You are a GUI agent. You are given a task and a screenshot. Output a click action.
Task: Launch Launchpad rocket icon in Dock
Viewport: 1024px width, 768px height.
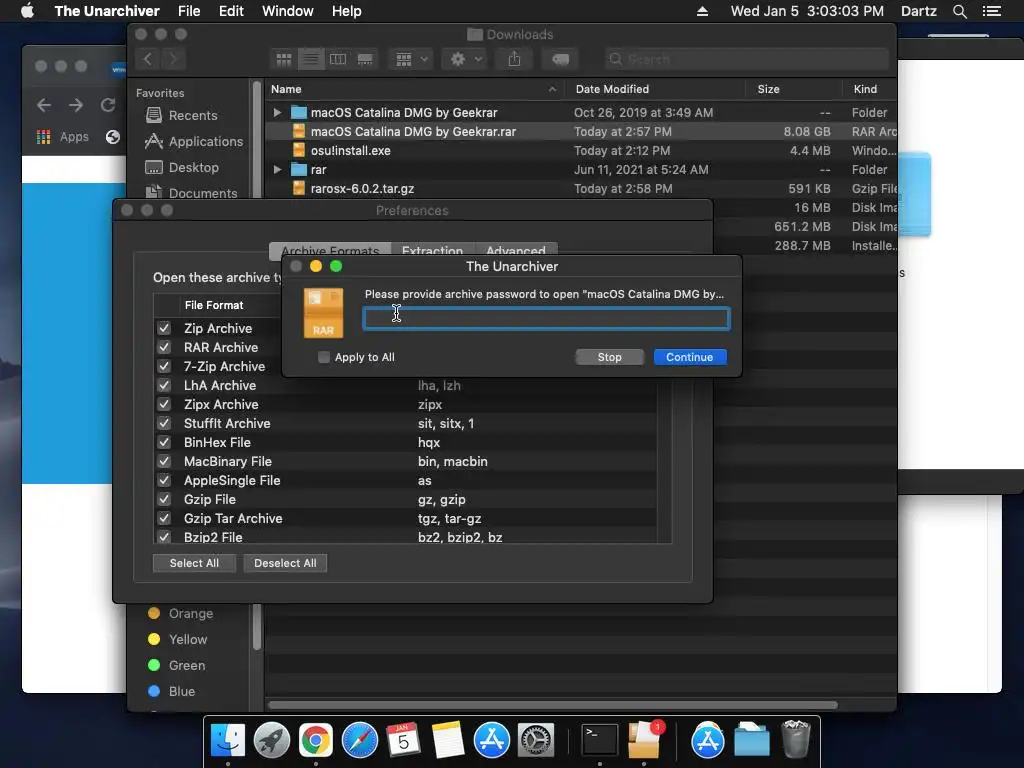(272, 741)
